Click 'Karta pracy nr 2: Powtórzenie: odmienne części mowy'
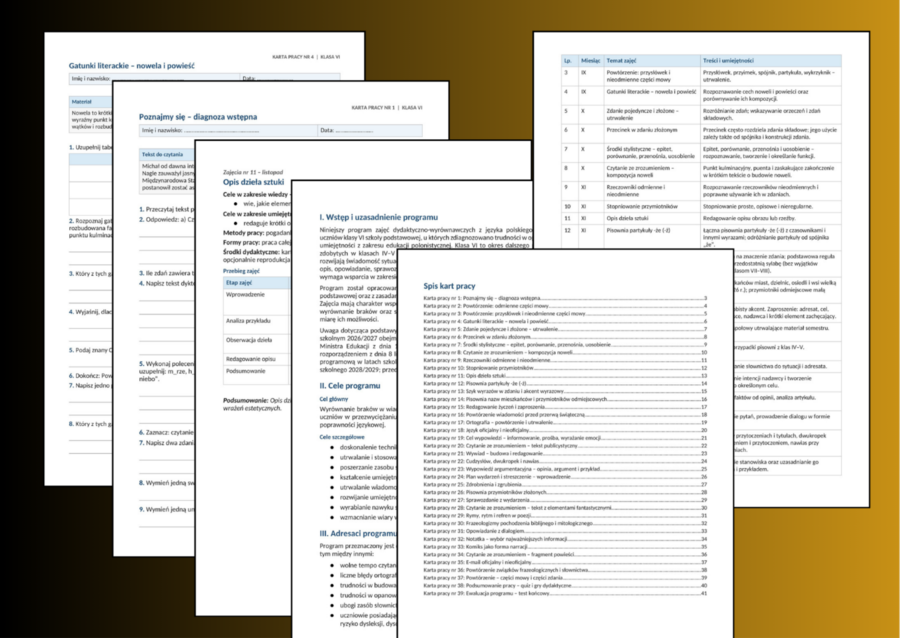 (x=565, y=306)
